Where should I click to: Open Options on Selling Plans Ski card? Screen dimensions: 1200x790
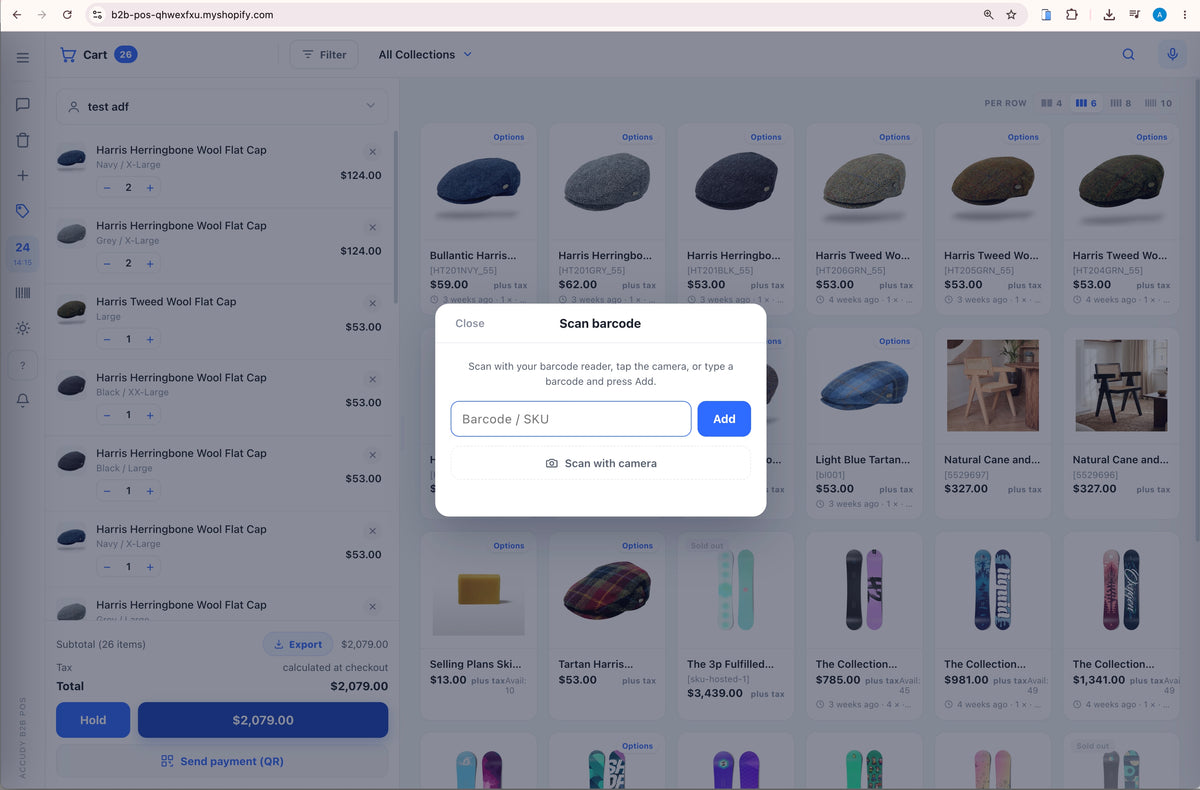[508, 546]
